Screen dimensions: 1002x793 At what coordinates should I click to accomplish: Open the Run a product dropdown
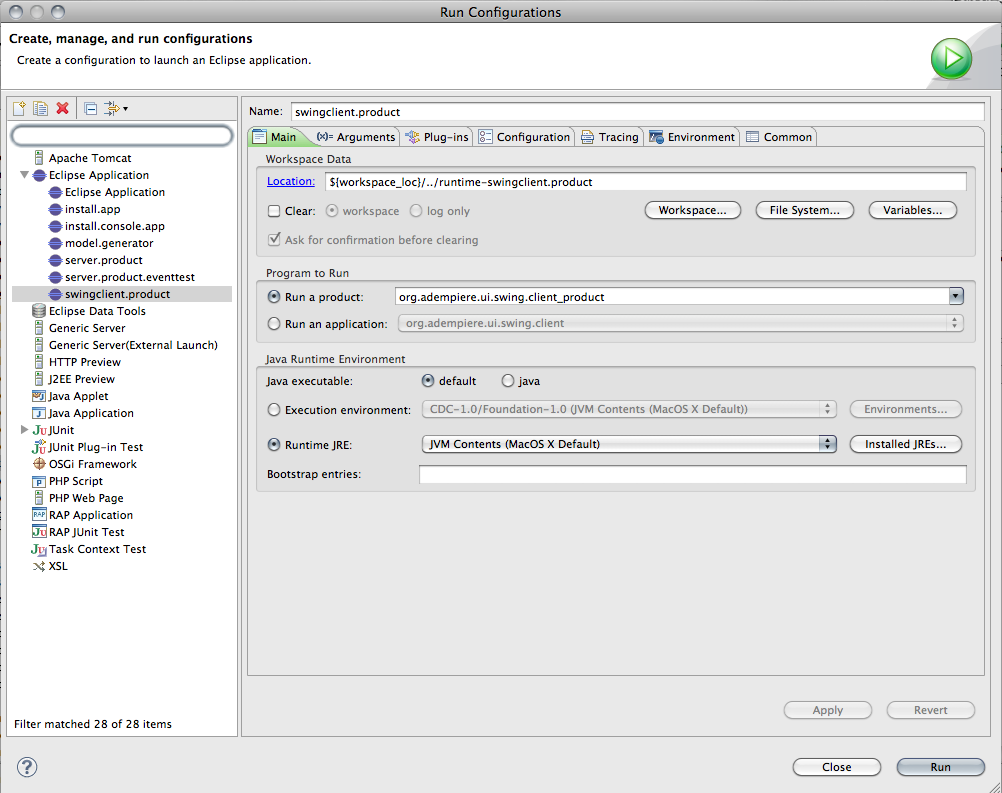point(956,296)
